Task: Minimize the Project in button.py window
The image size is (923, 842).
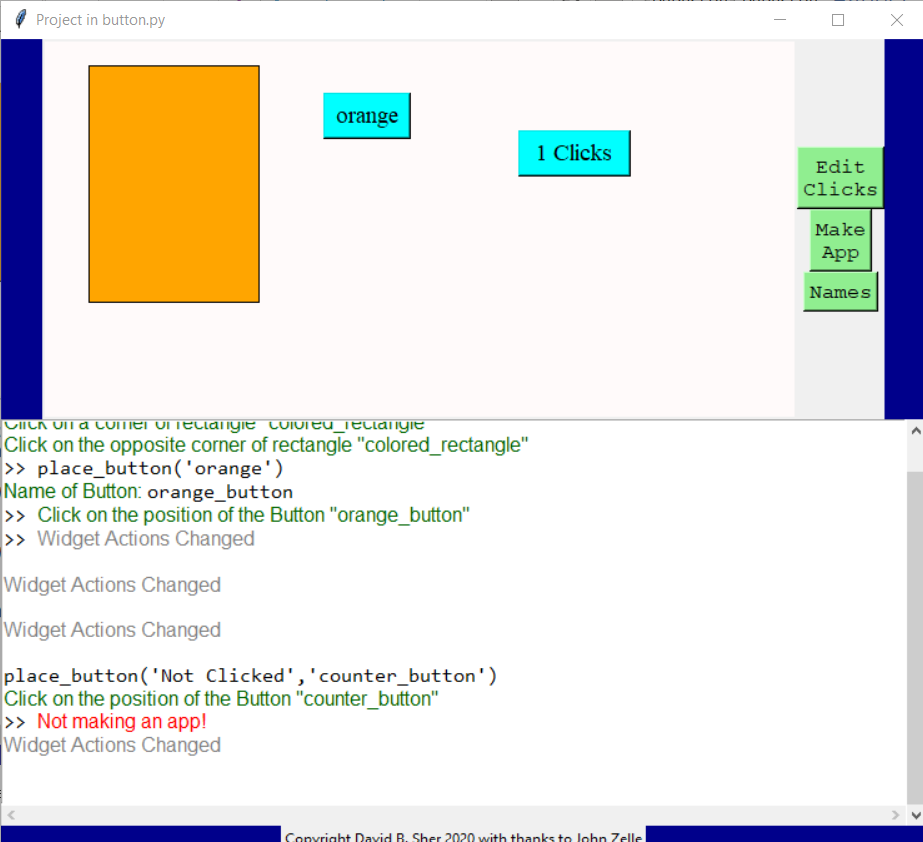Action: tap(780, 19)
